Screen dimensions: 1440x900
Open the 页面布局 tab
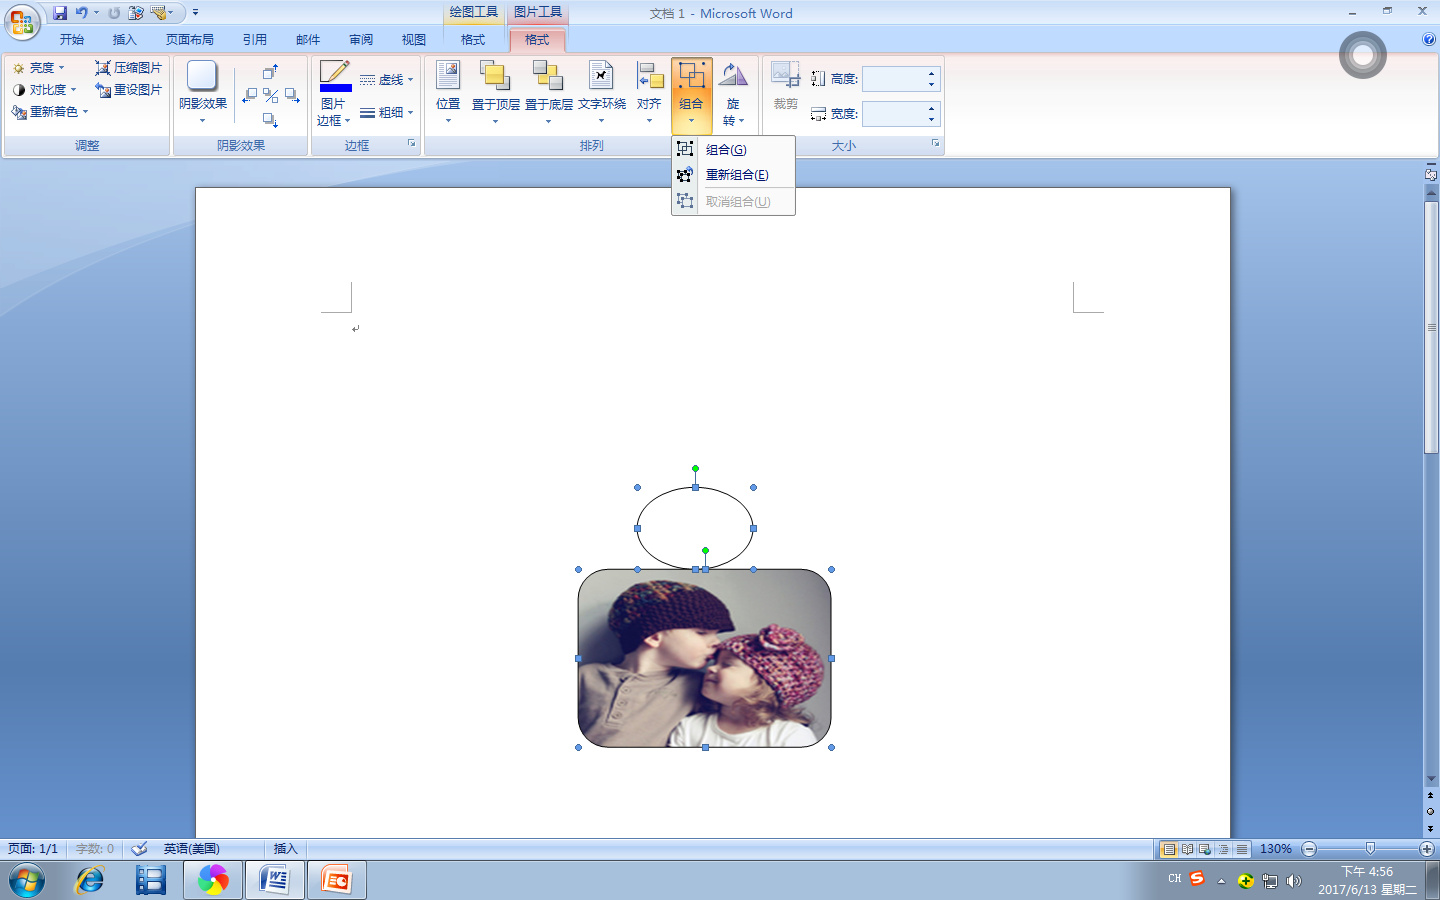(190, 40)
